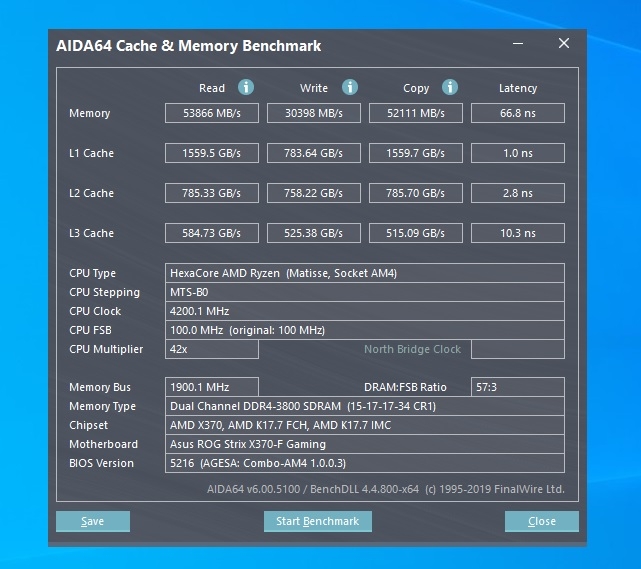Click BIOS Version field 5216 AGESA

coord(365,463)
